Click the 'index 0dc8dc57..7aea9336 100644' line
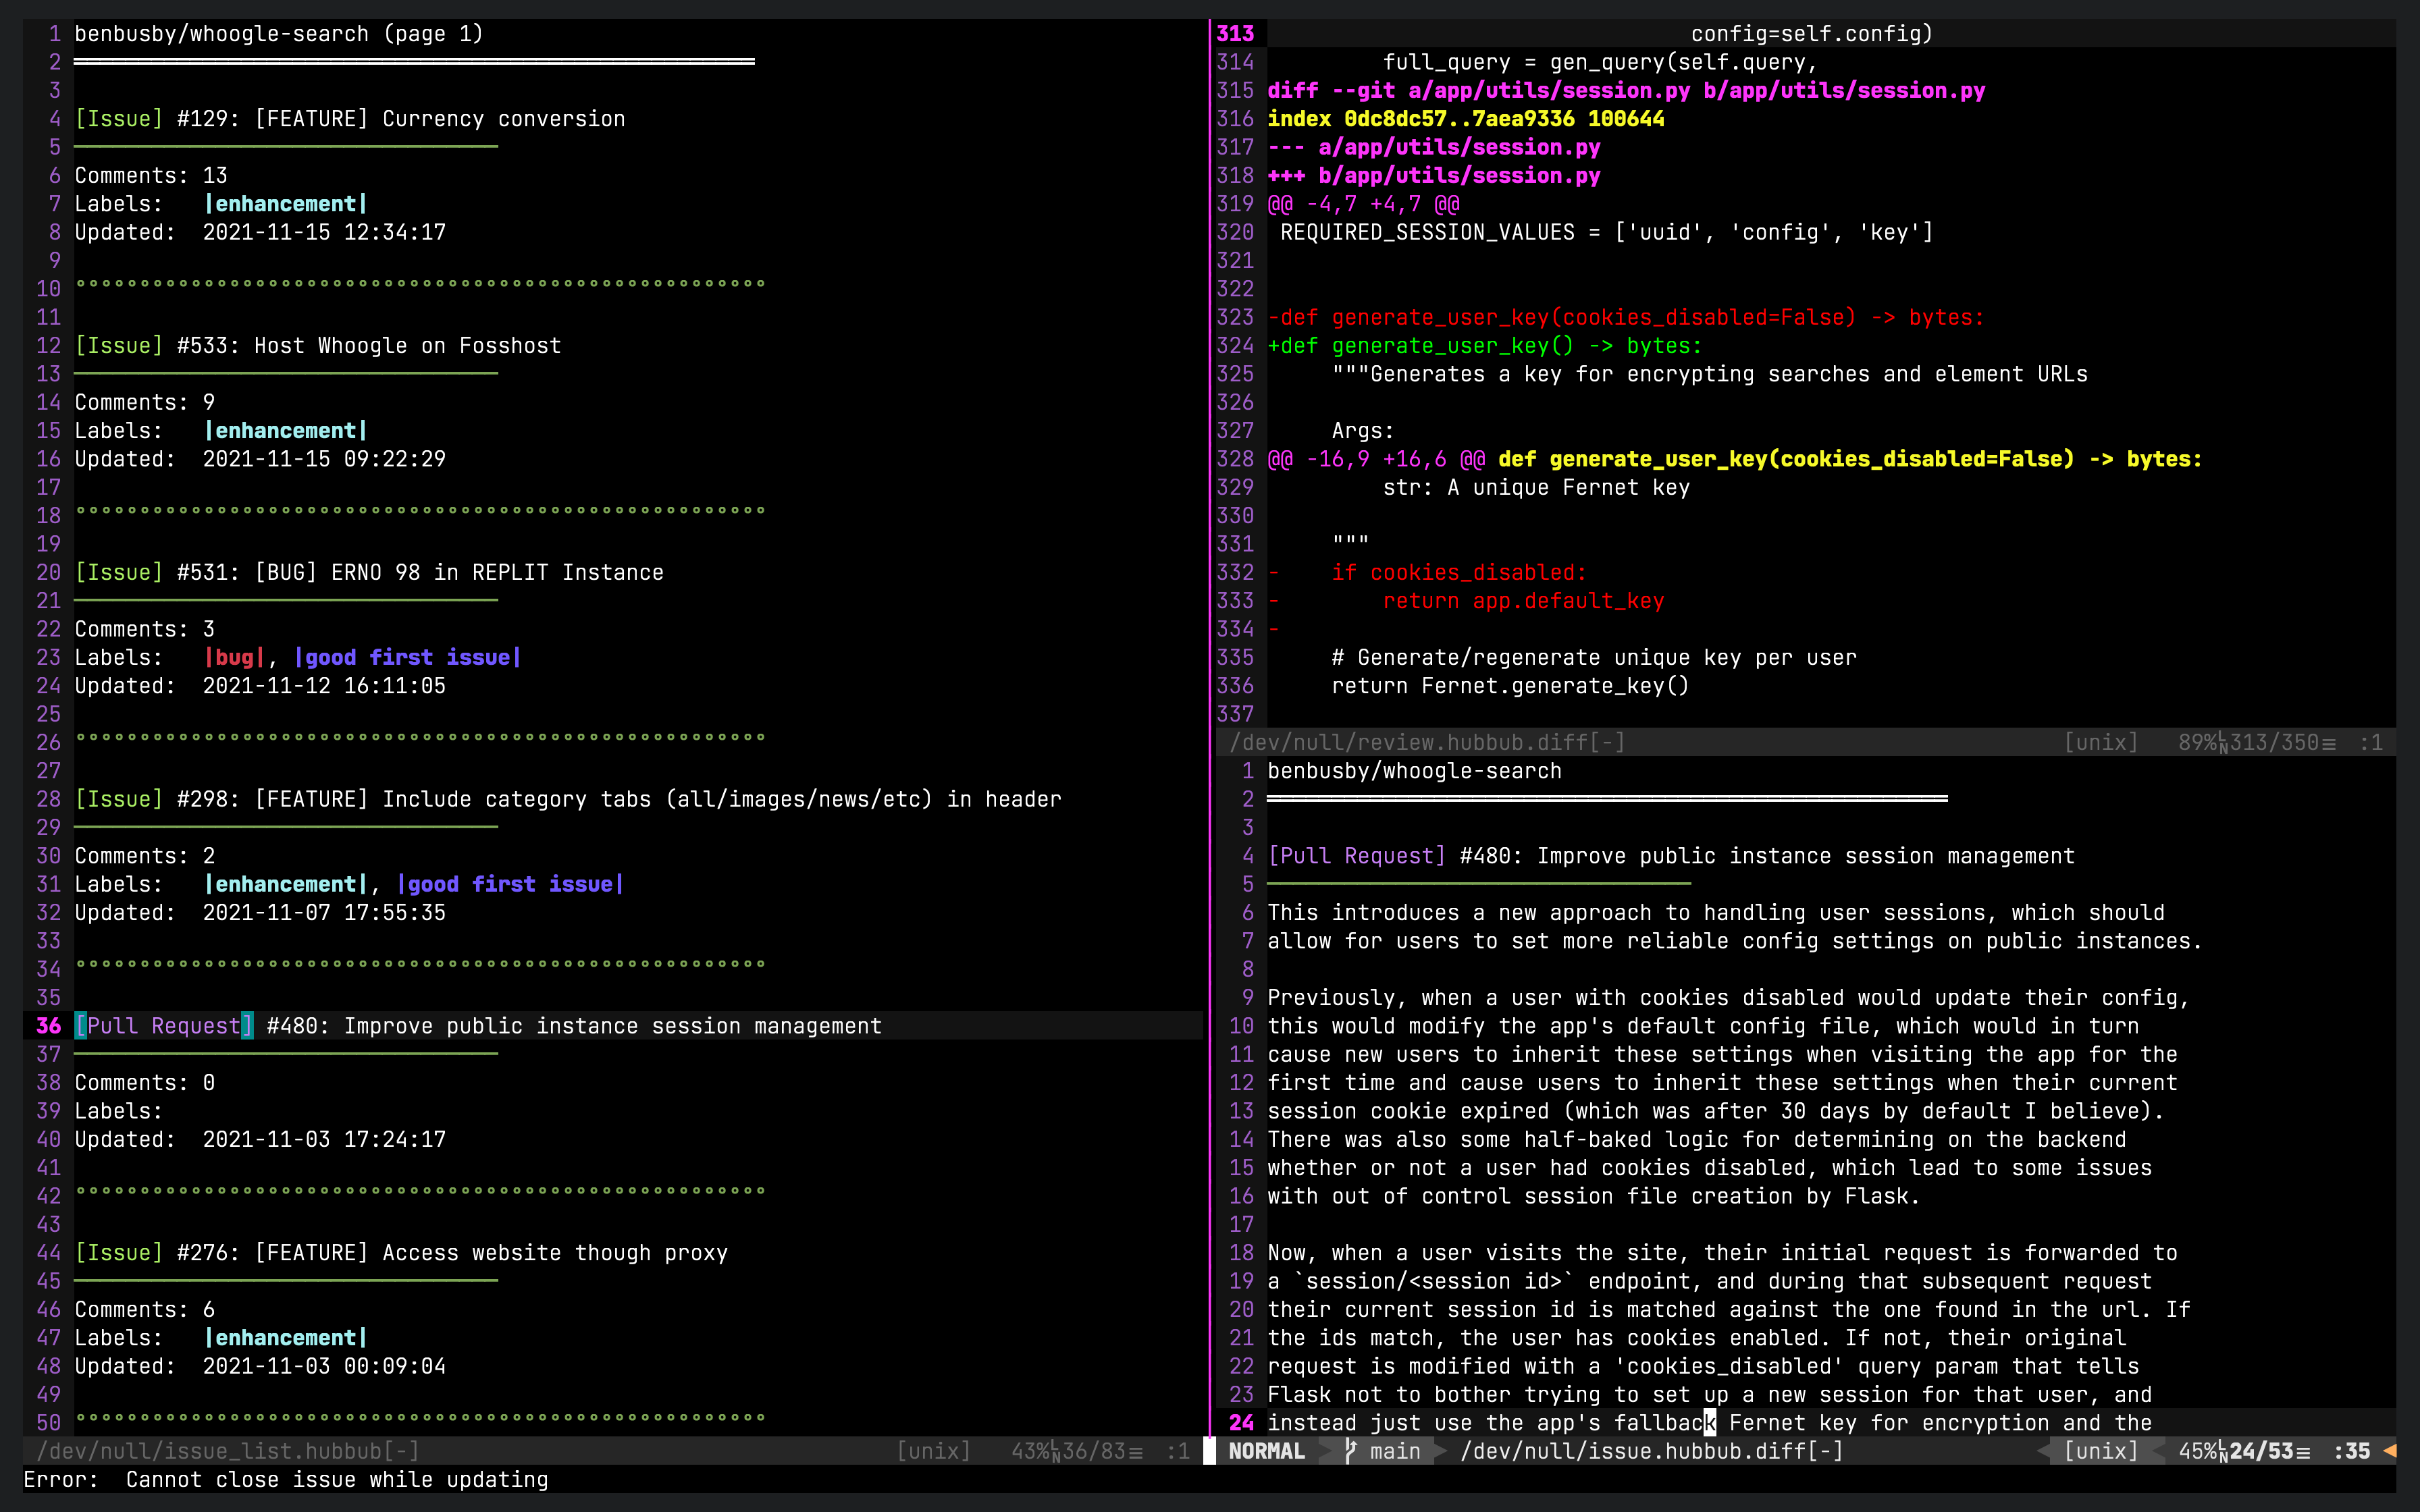This screenshot has width=2420, height=1512. point(1466,119)
